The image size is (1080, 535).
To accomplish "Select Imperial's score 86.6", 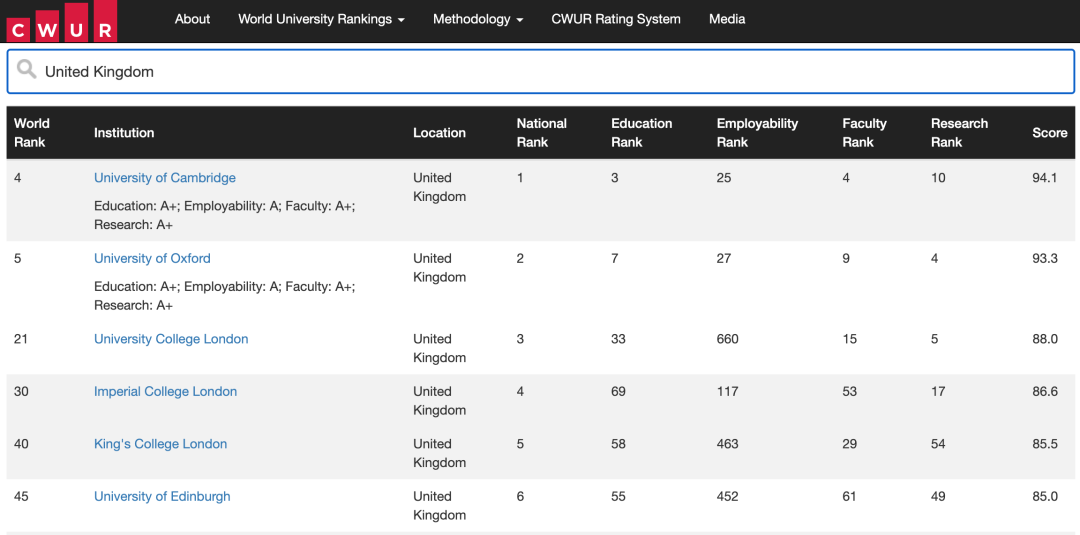I will [1045, 391].
